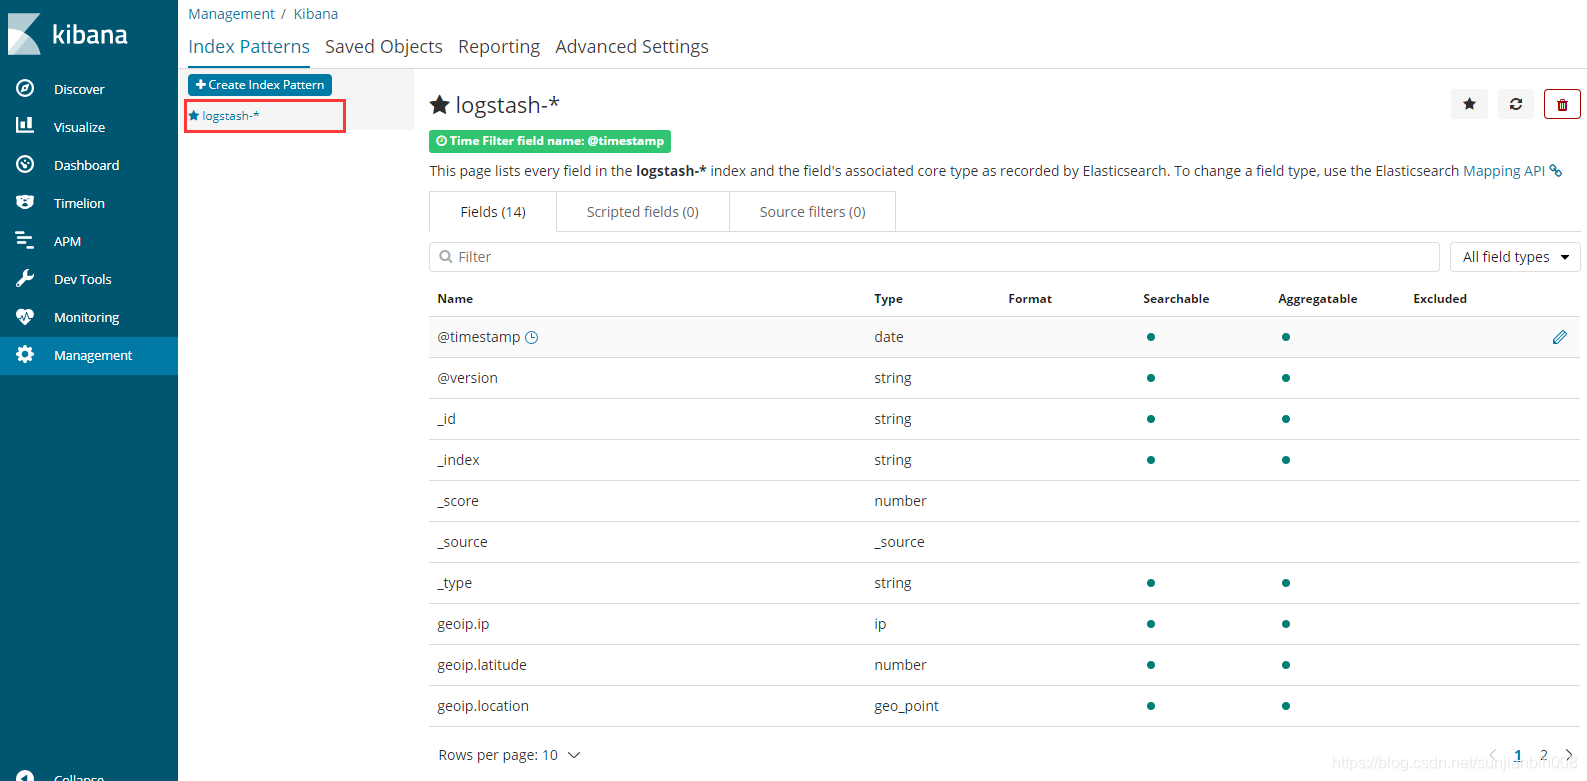1587x781 pixels.
Task: Select the _source field name
Action: pos(462,542)
